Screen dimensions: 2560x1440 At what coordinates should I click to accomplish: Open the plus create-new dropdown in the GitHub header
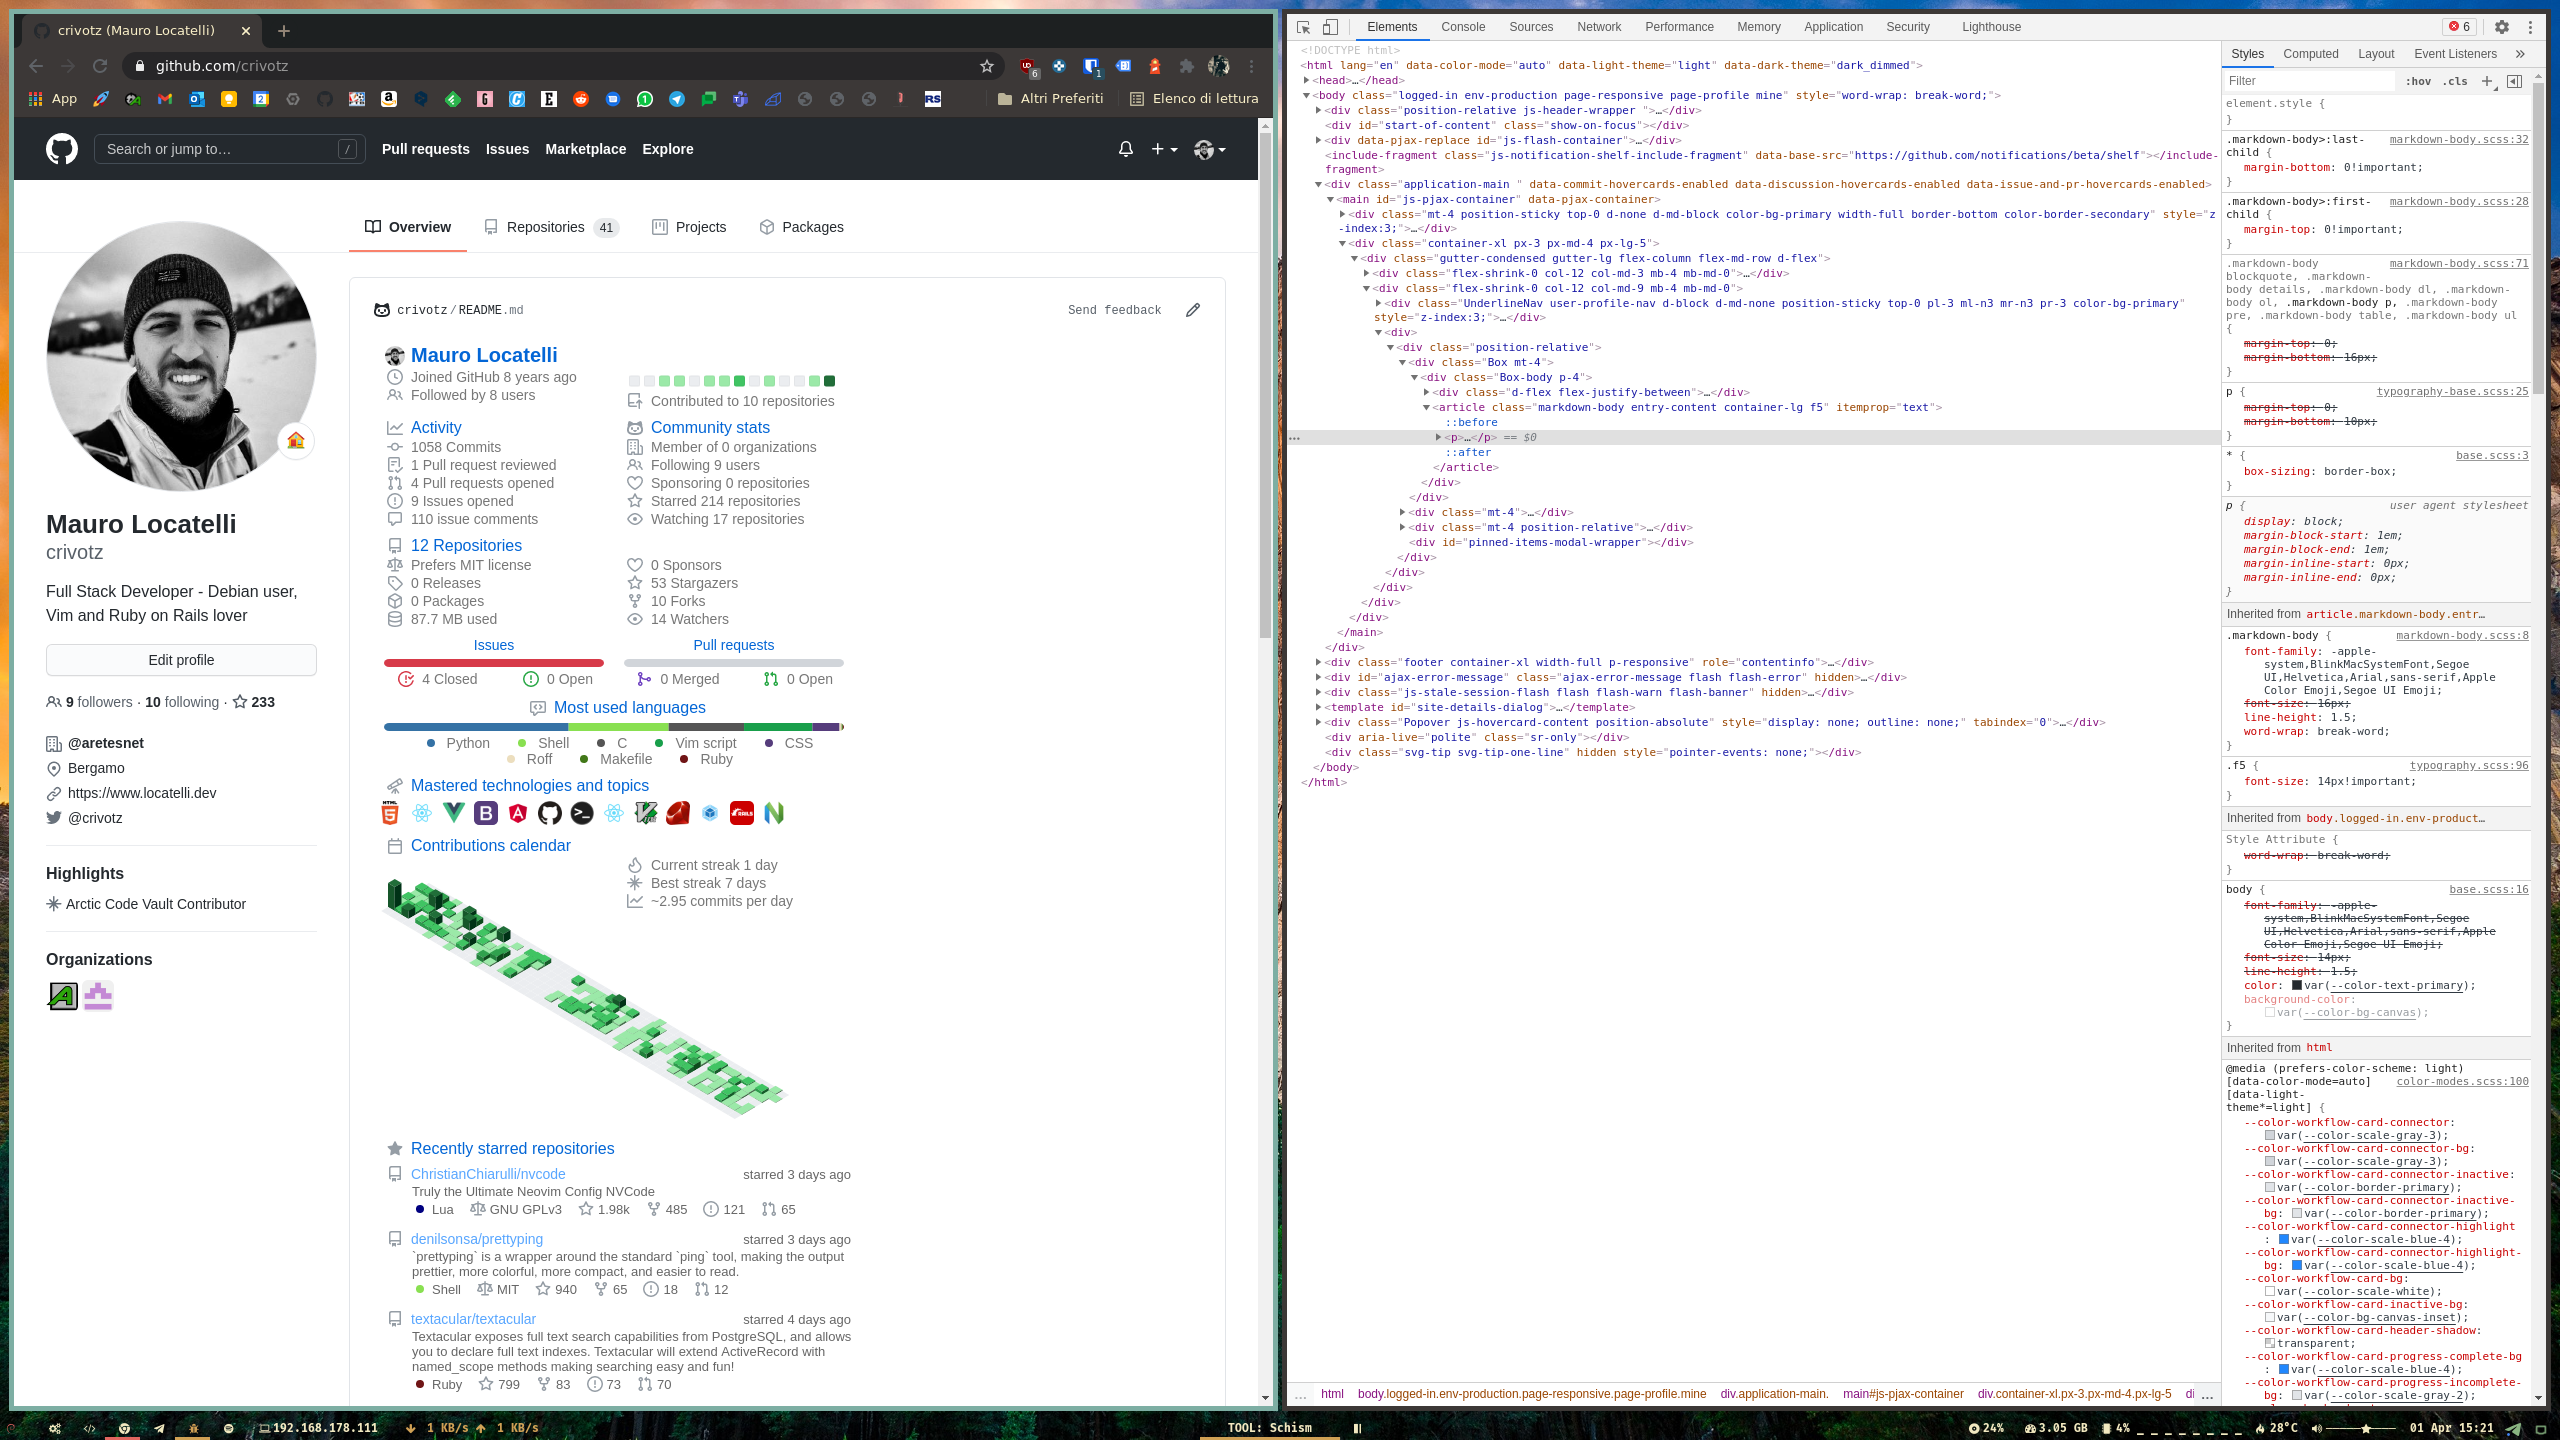pyautogui.click(x=1164, y=149)
